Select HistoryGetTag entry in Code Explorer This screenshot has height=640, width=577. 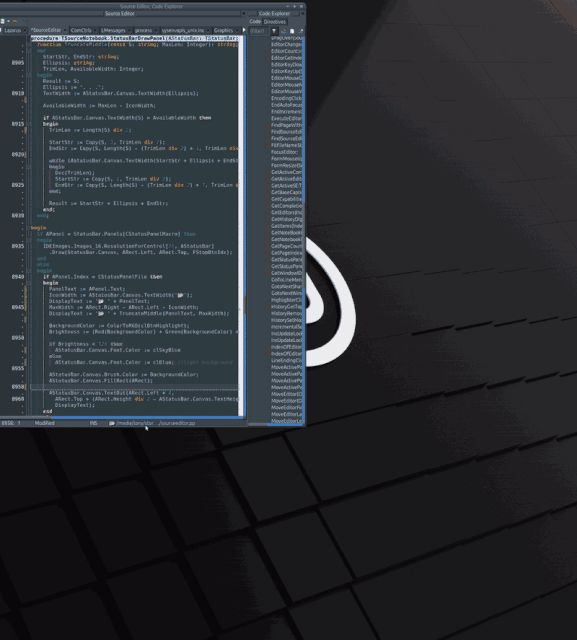point(287,307)
